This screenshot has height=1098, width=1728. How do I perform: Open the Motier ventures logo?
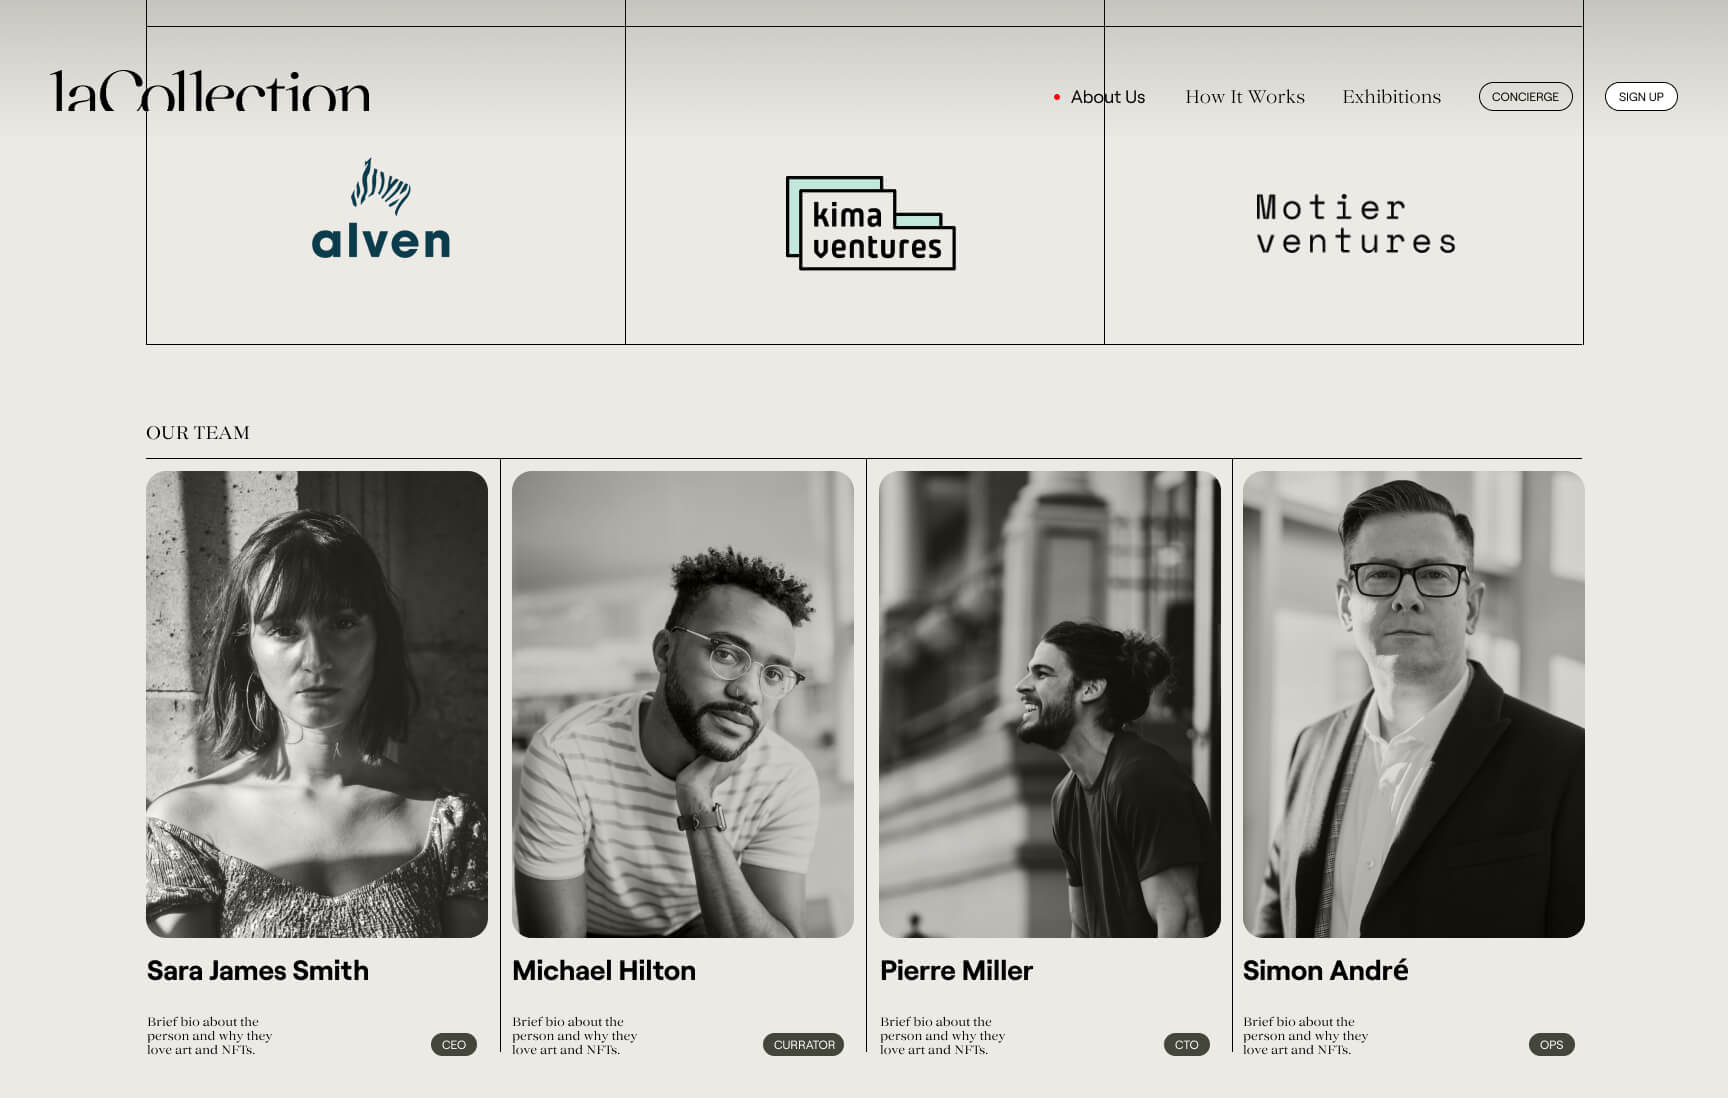tap(1356, 224)
